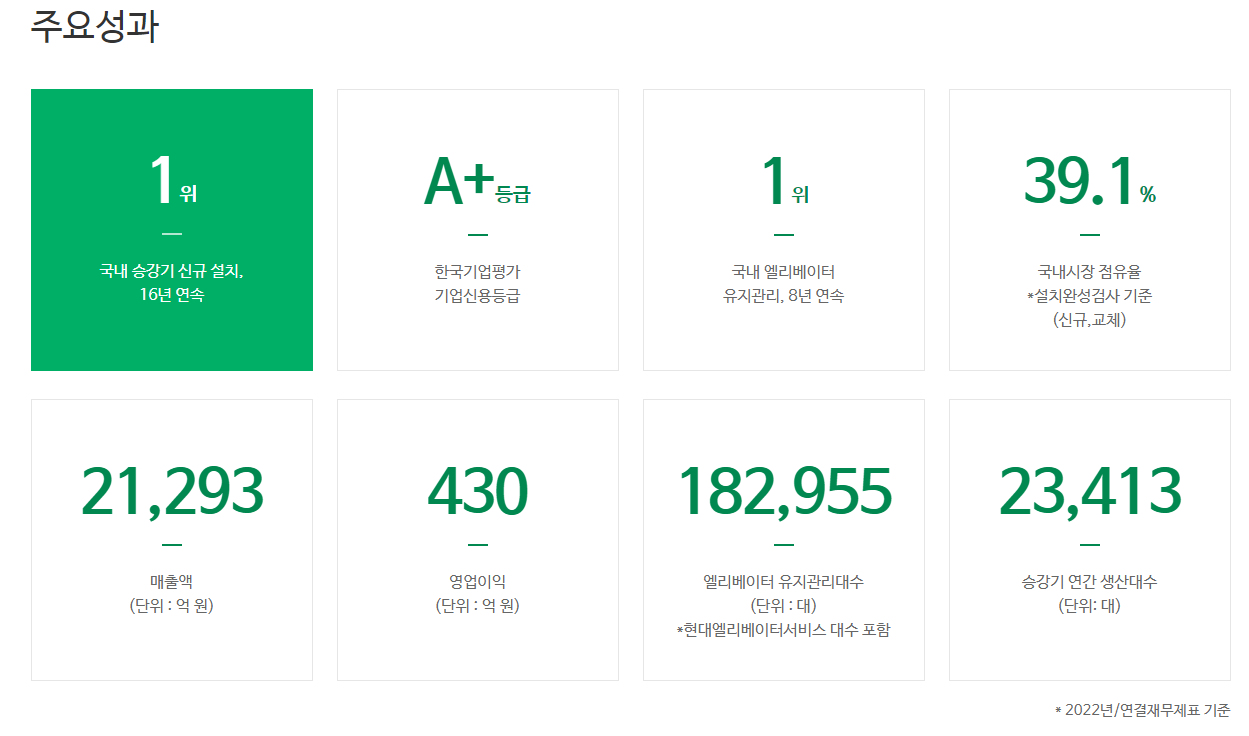Select the 21,293 revenue figure
The width and height of the screenshot is (1249, 736).
coord(172,490)
